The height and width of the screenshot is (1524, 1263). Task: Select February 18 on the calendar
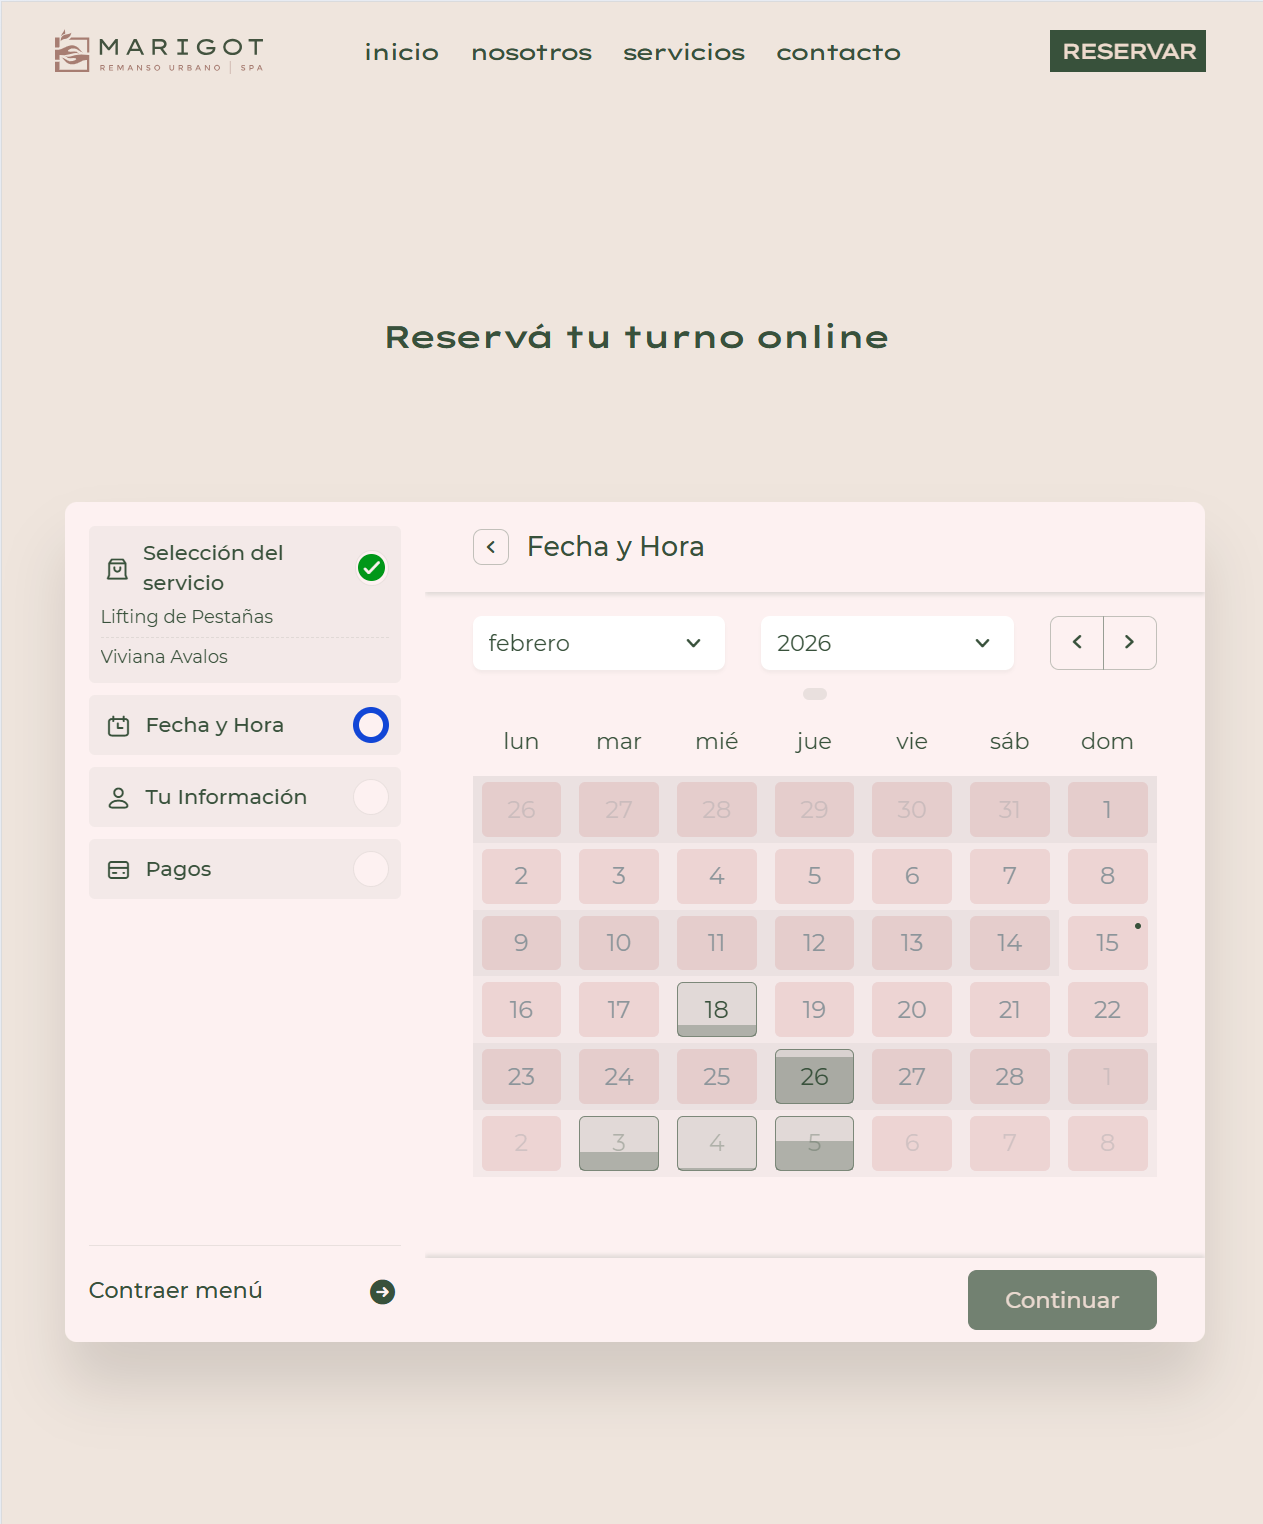coord(716,1009)
